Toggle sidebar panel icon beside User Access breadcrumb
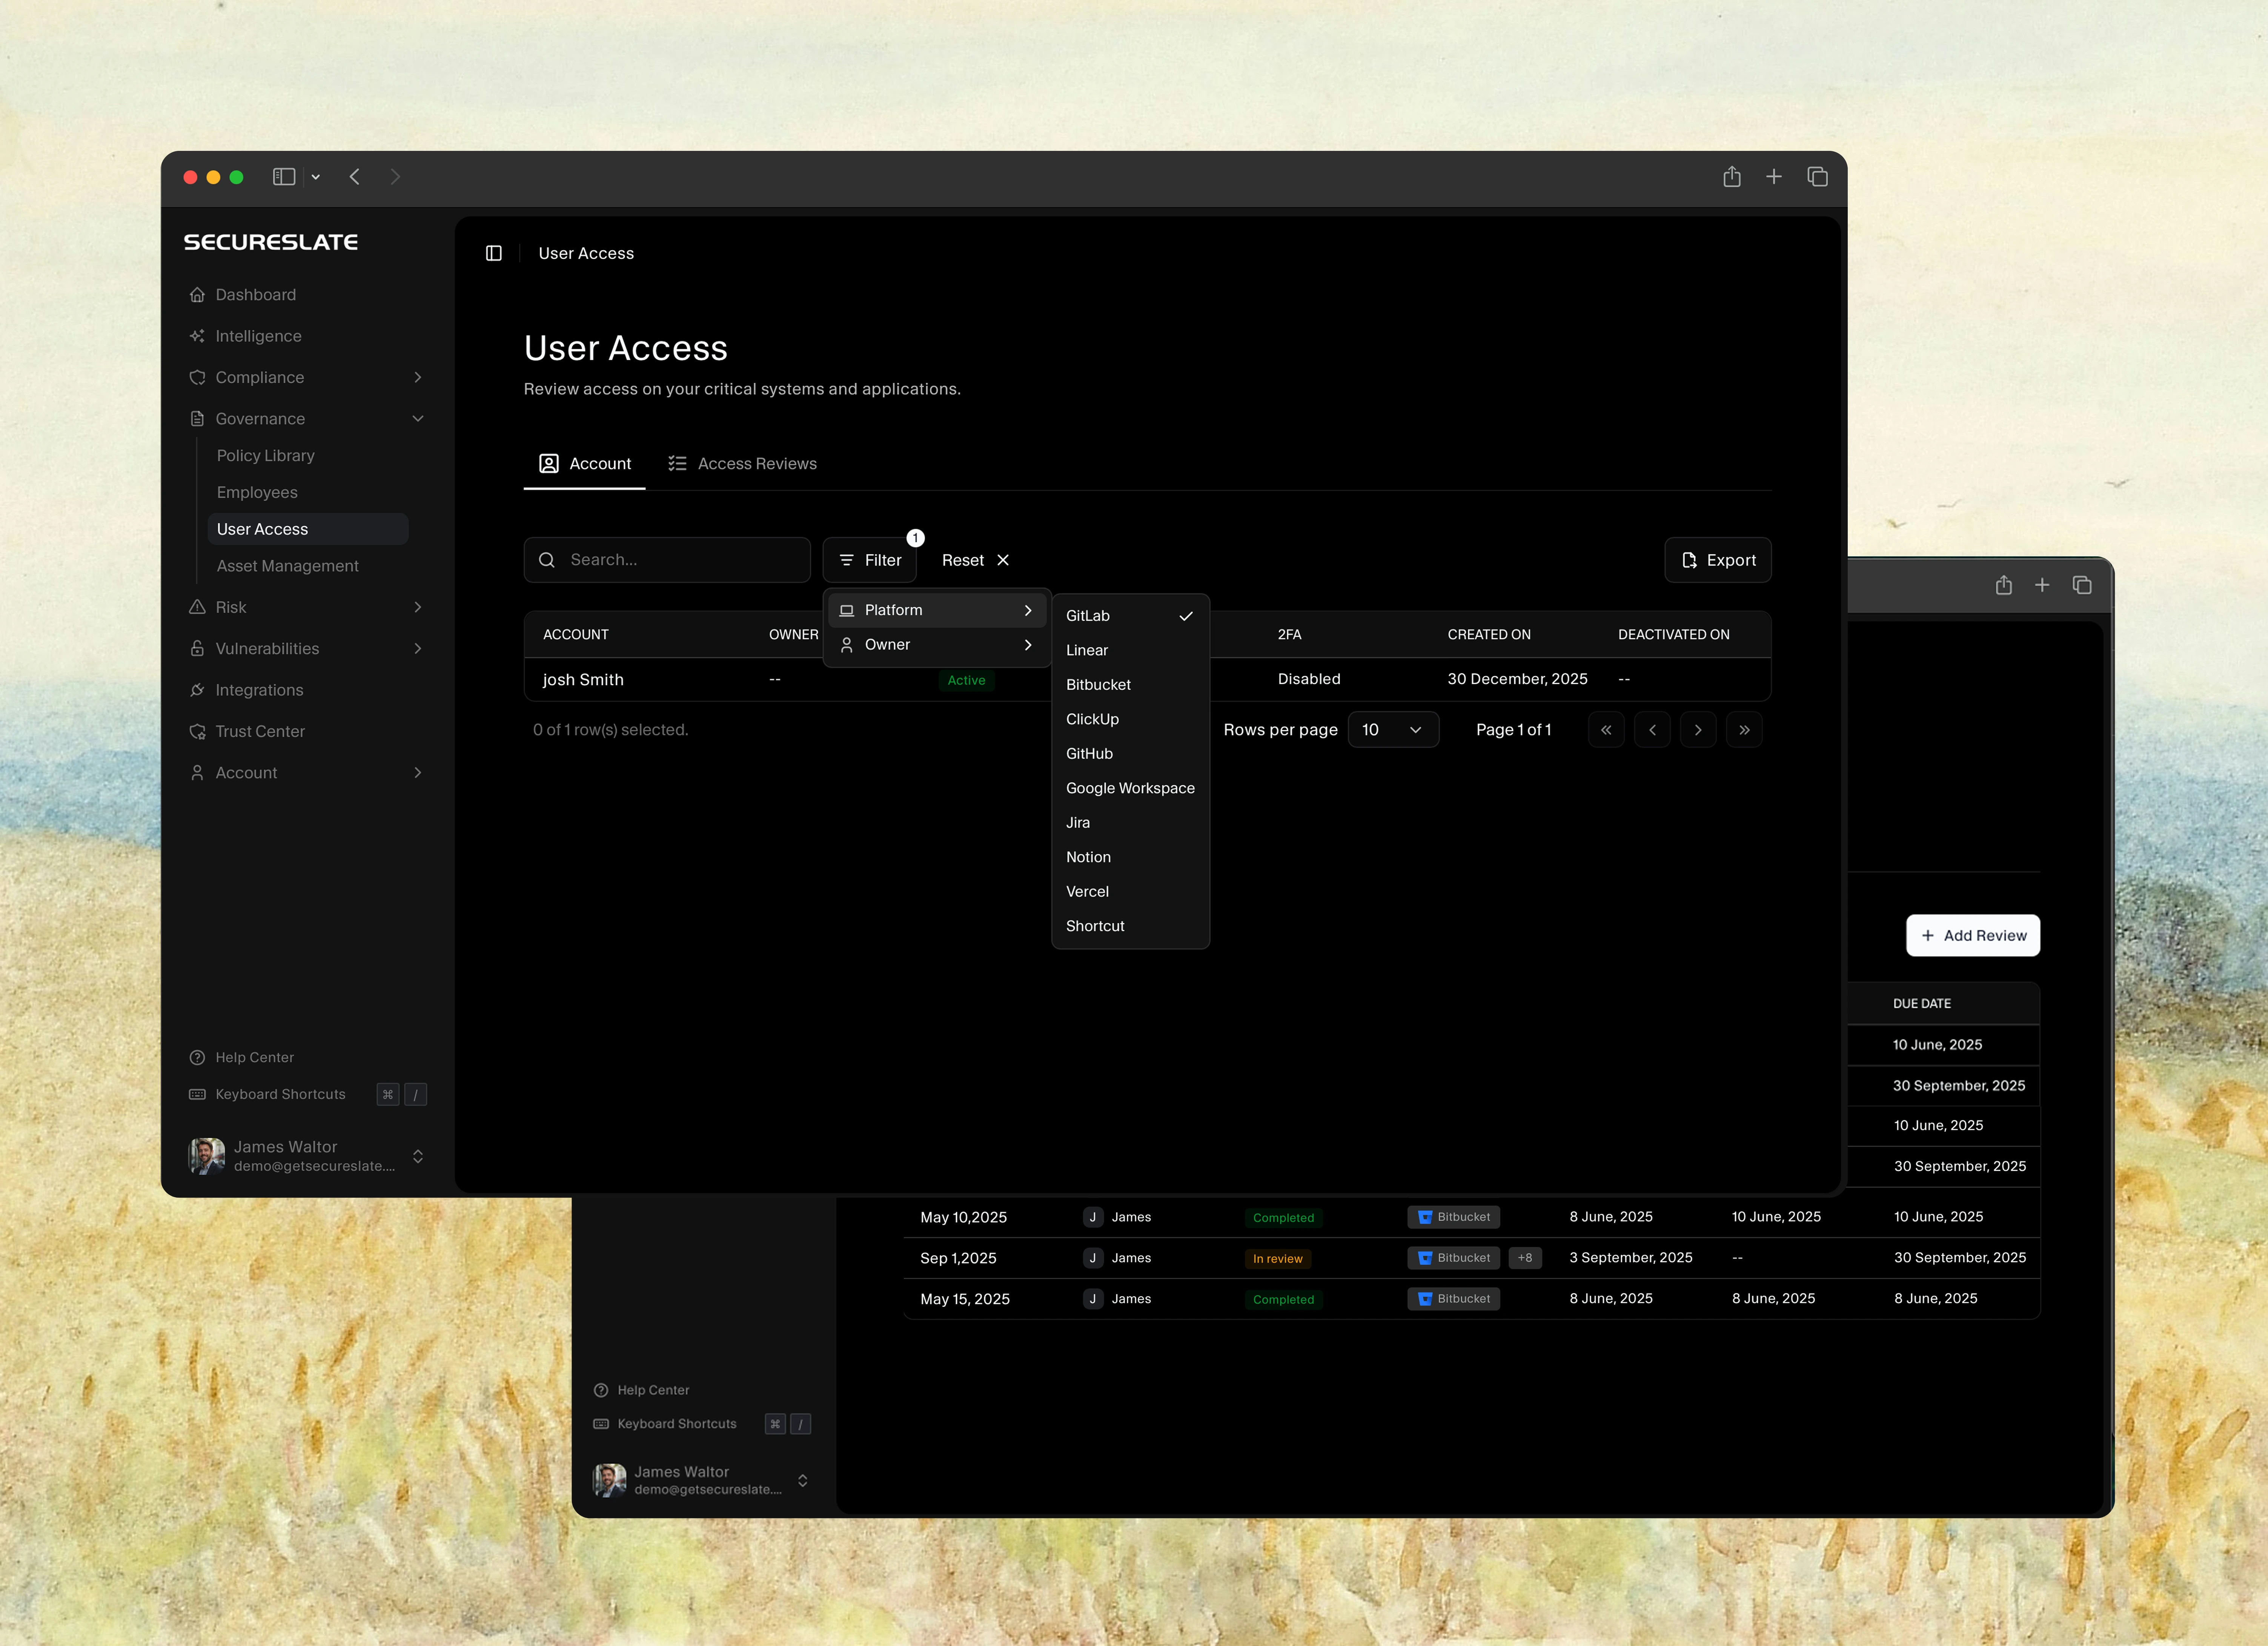Image resolution: width=2268 pixels, height=1646 pixels. 494,253
